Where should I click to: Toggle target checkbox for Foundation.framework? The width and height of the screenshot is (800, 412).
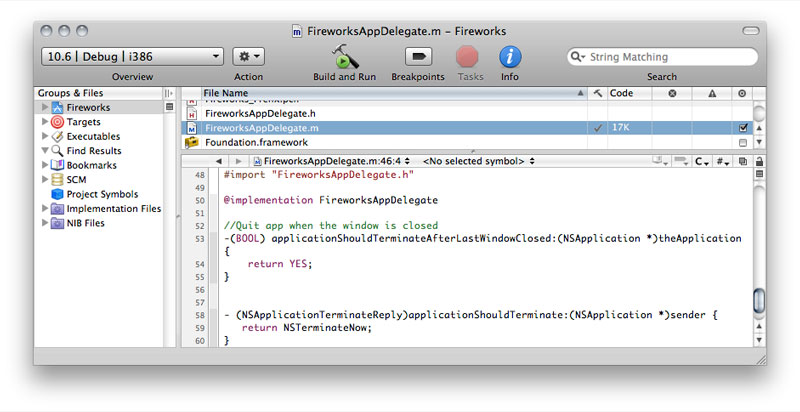tap(742, 143)
